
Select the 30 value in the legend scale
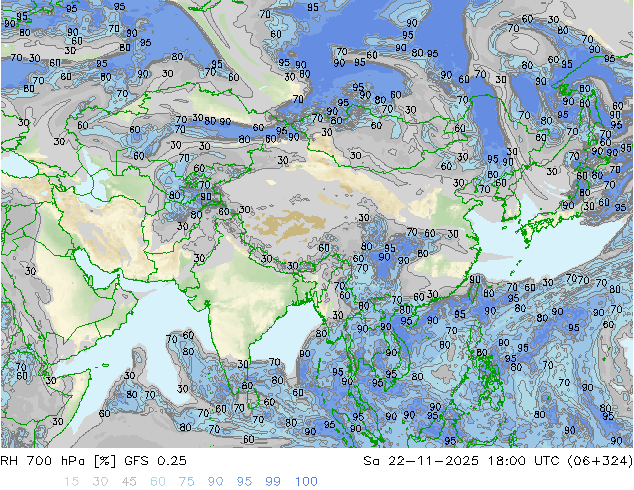click(x=100, y=482)
